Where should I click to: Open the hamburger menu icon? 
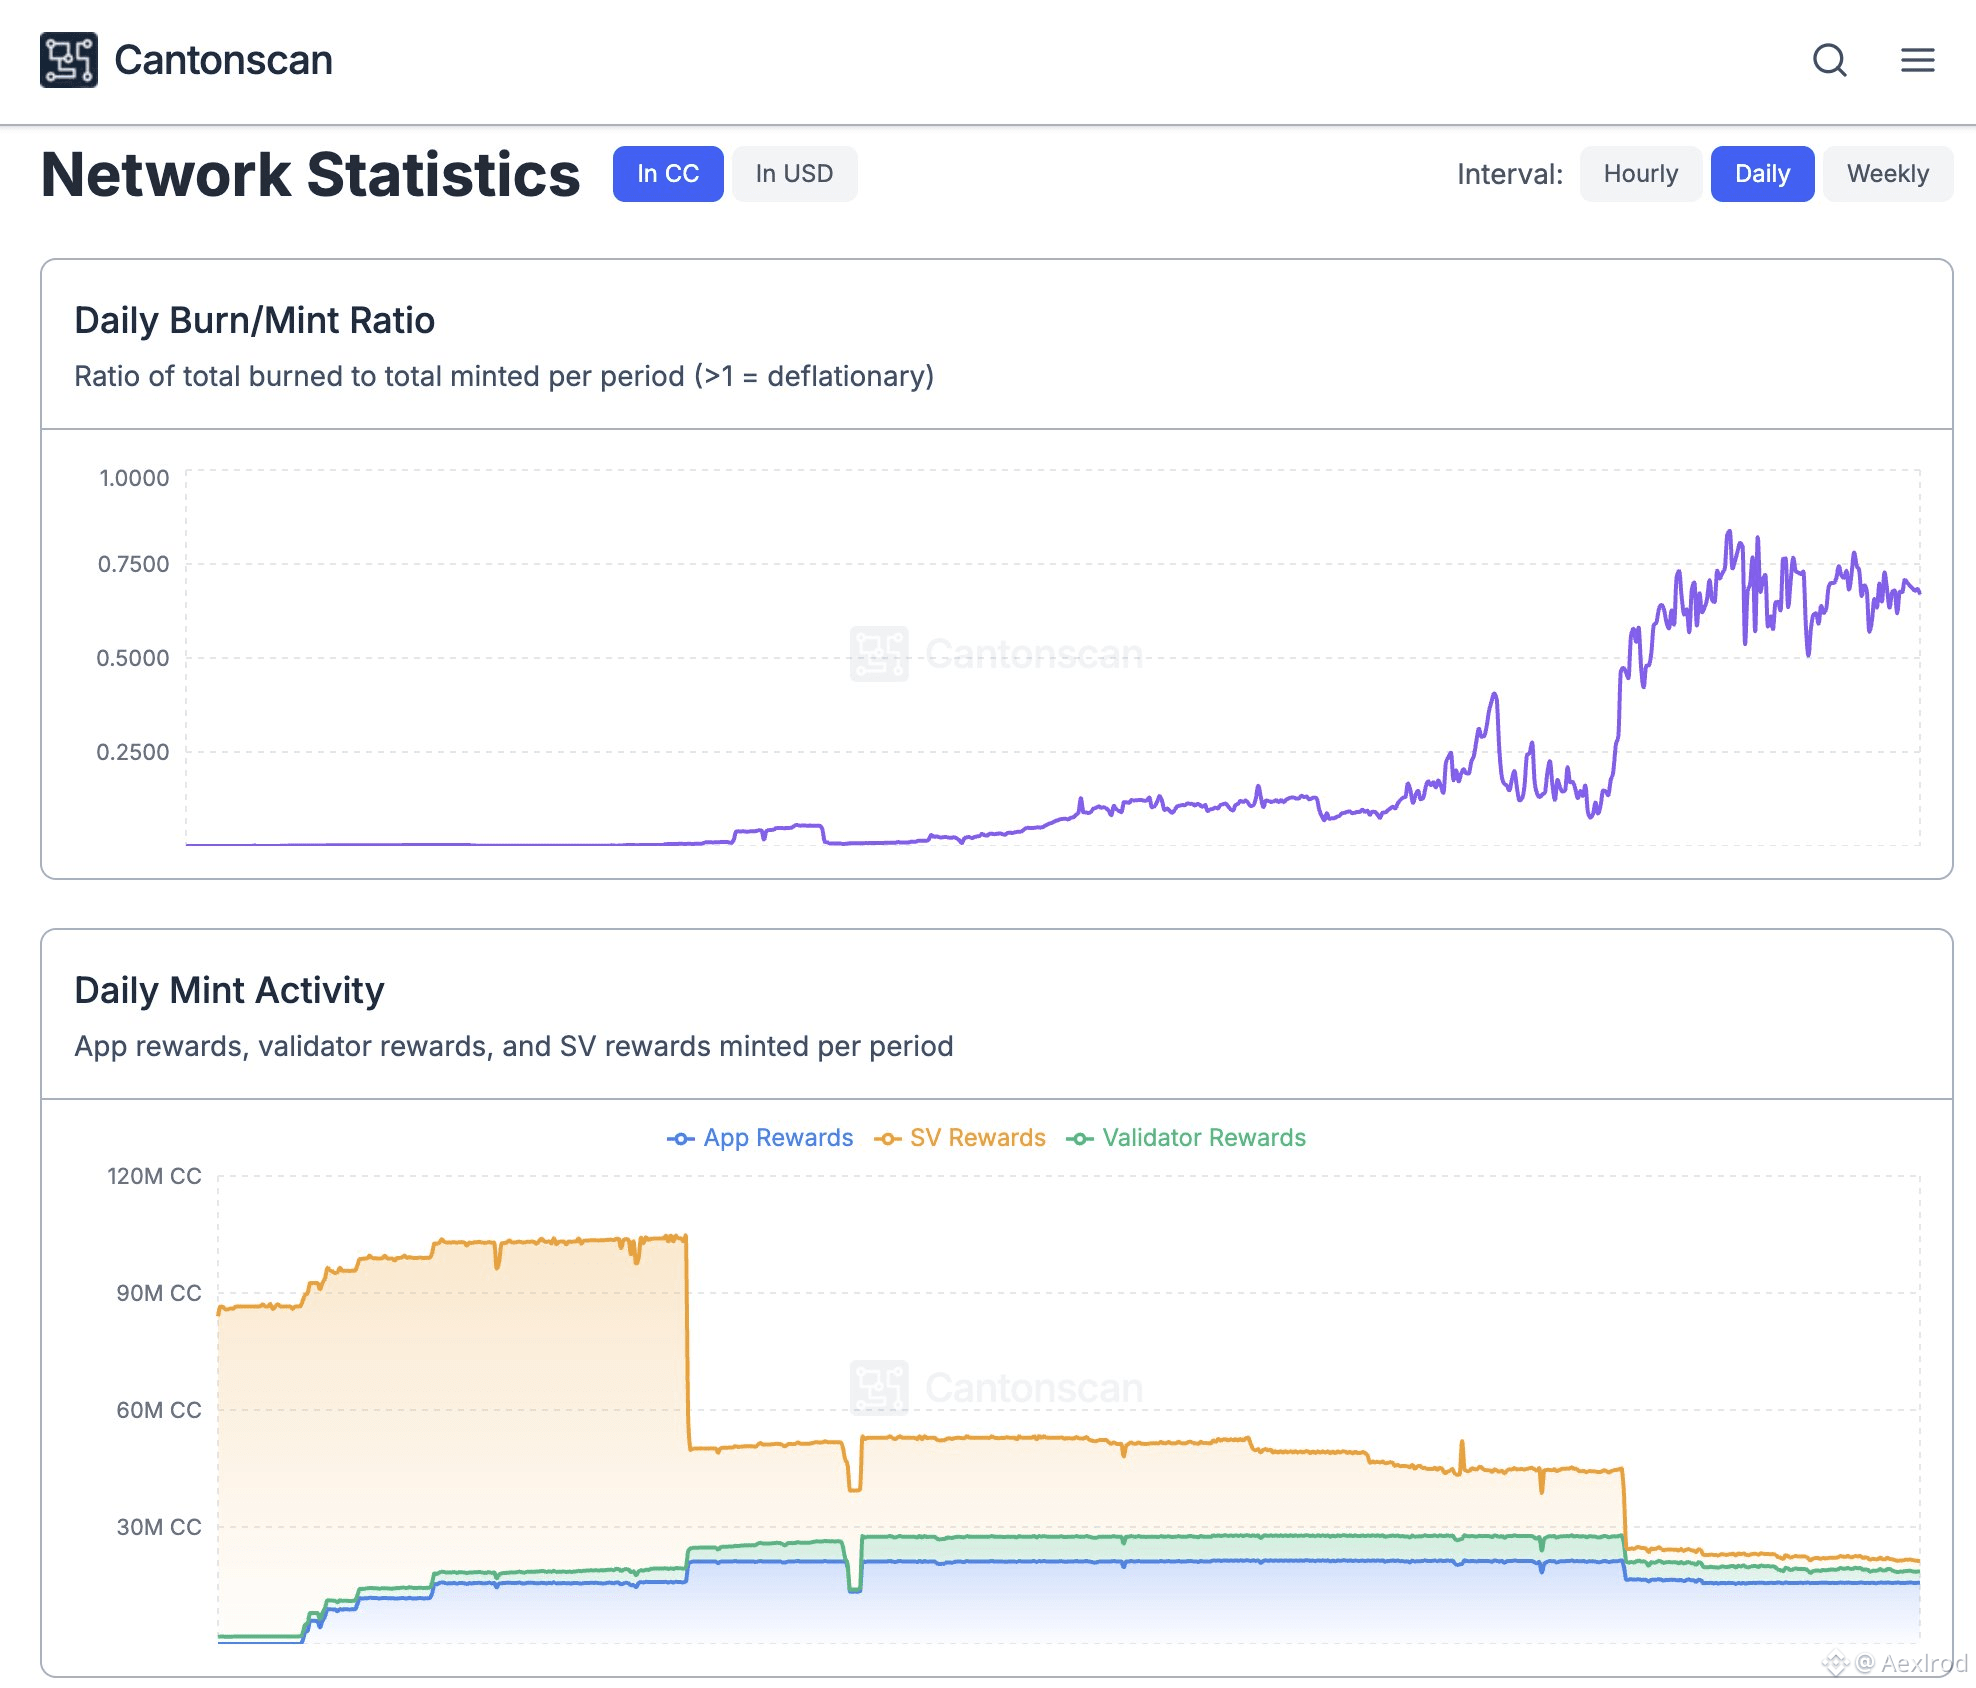coord(1918,60)
